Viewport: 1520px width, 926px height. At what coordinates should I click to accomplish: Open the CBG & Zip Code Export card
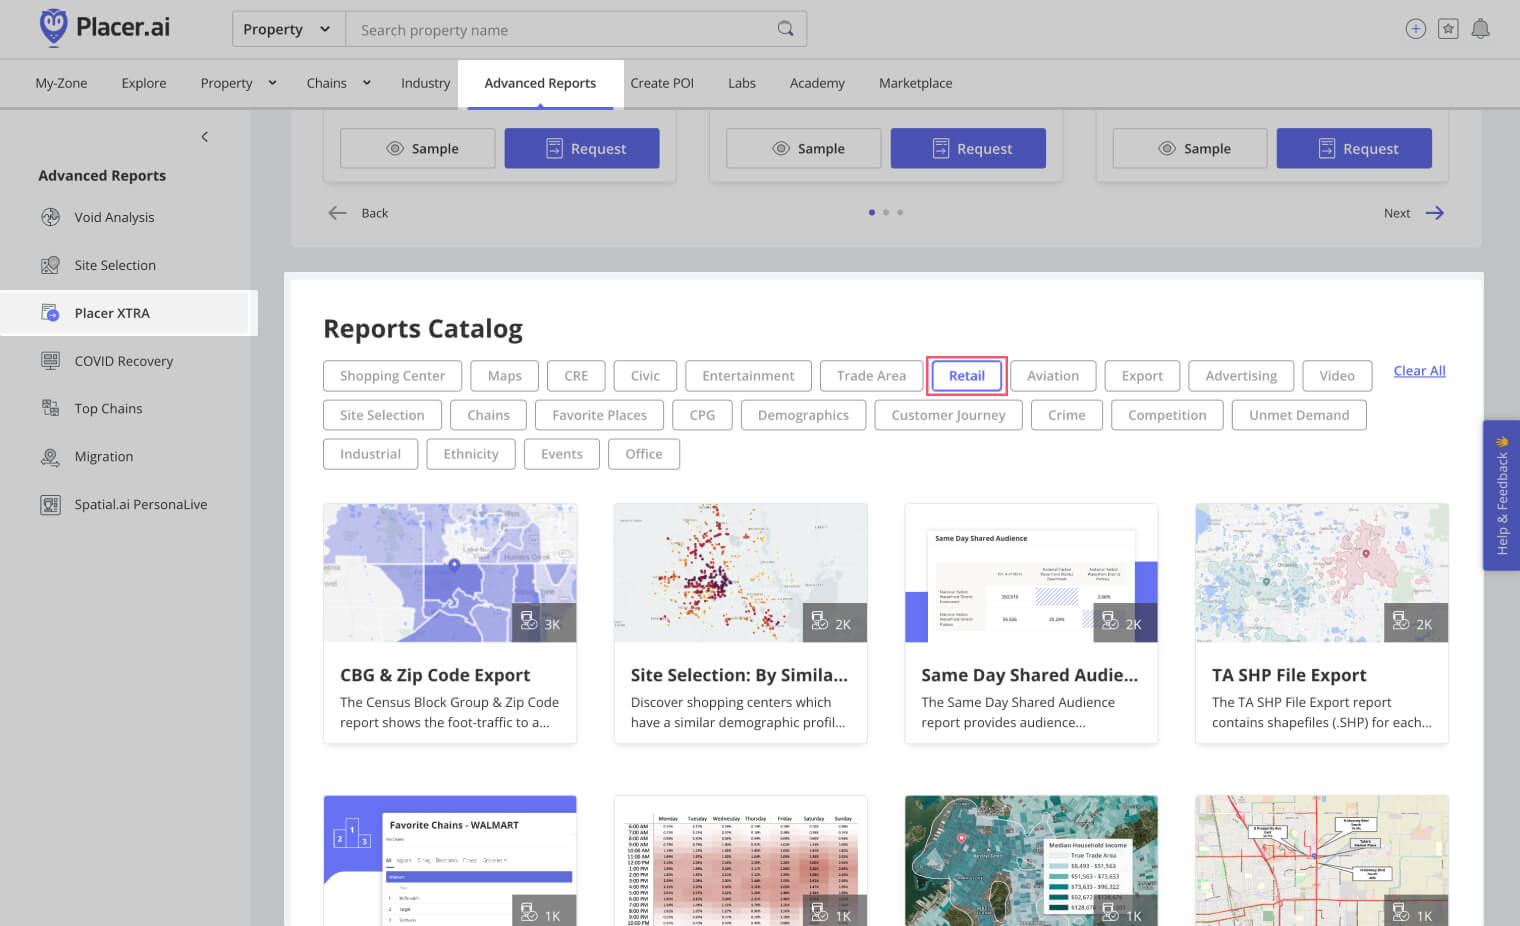point(450,623)
